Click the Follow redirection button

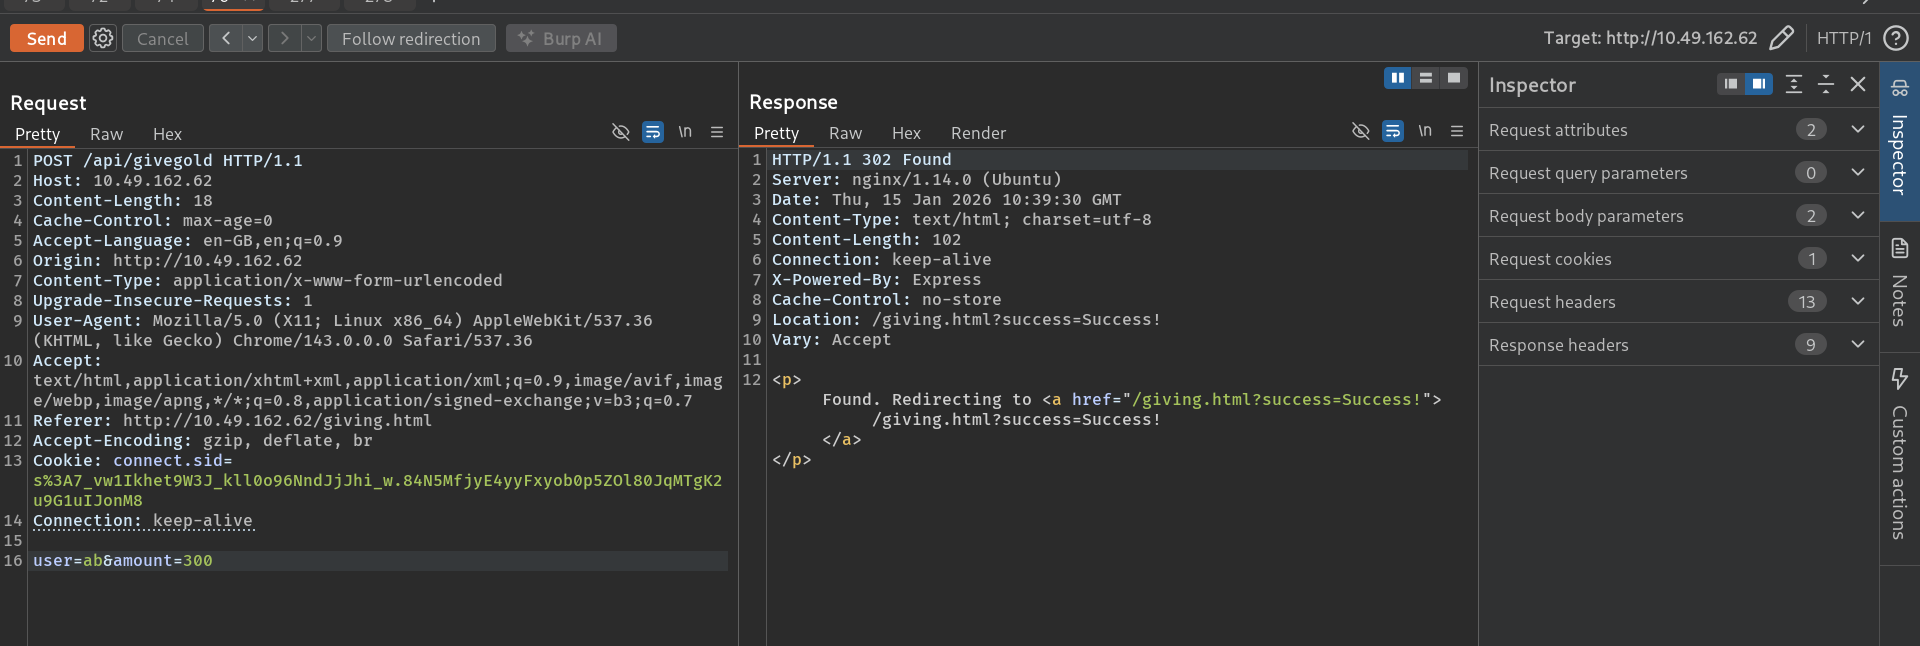(x=411, y=39)
